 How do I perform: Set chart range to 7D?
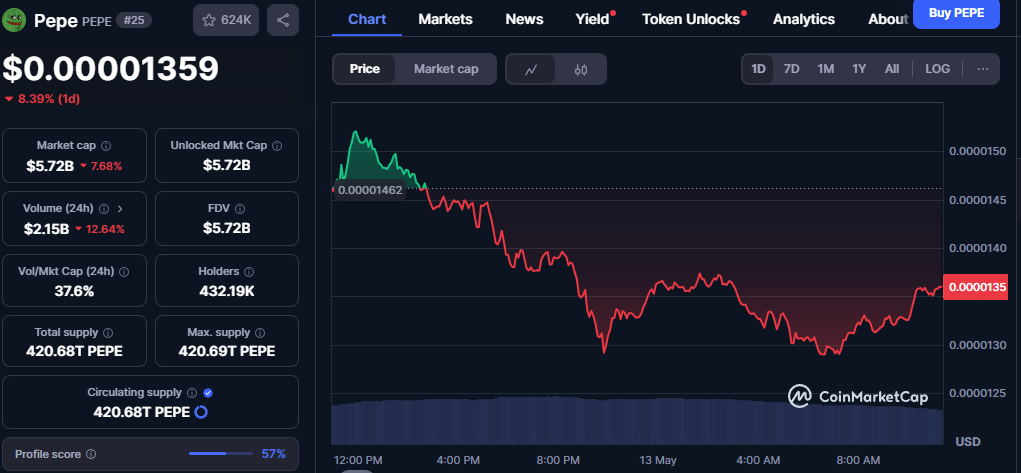click(791, 69)
